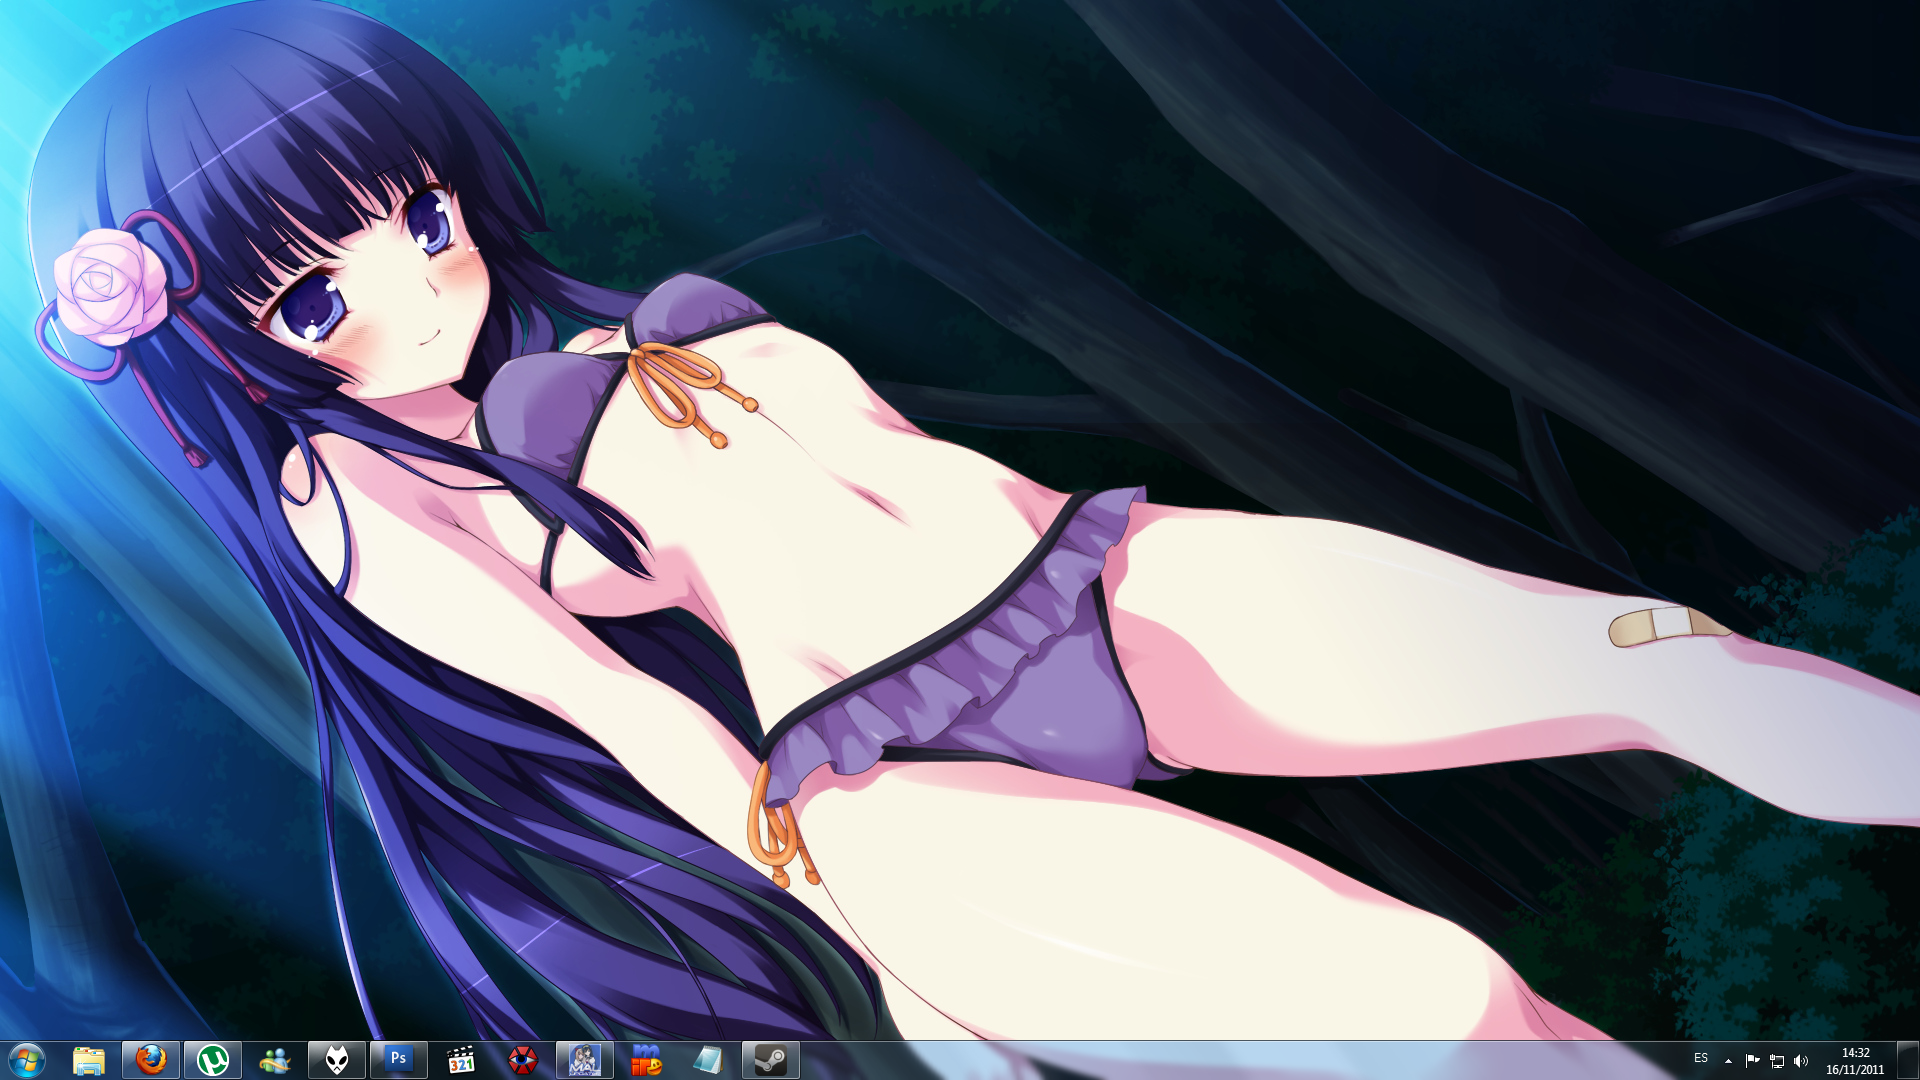This screenshot has height=1080, width=1920.
Task: Open Windows Explorer from the taskbar
Action: (x=89, y=1060)
